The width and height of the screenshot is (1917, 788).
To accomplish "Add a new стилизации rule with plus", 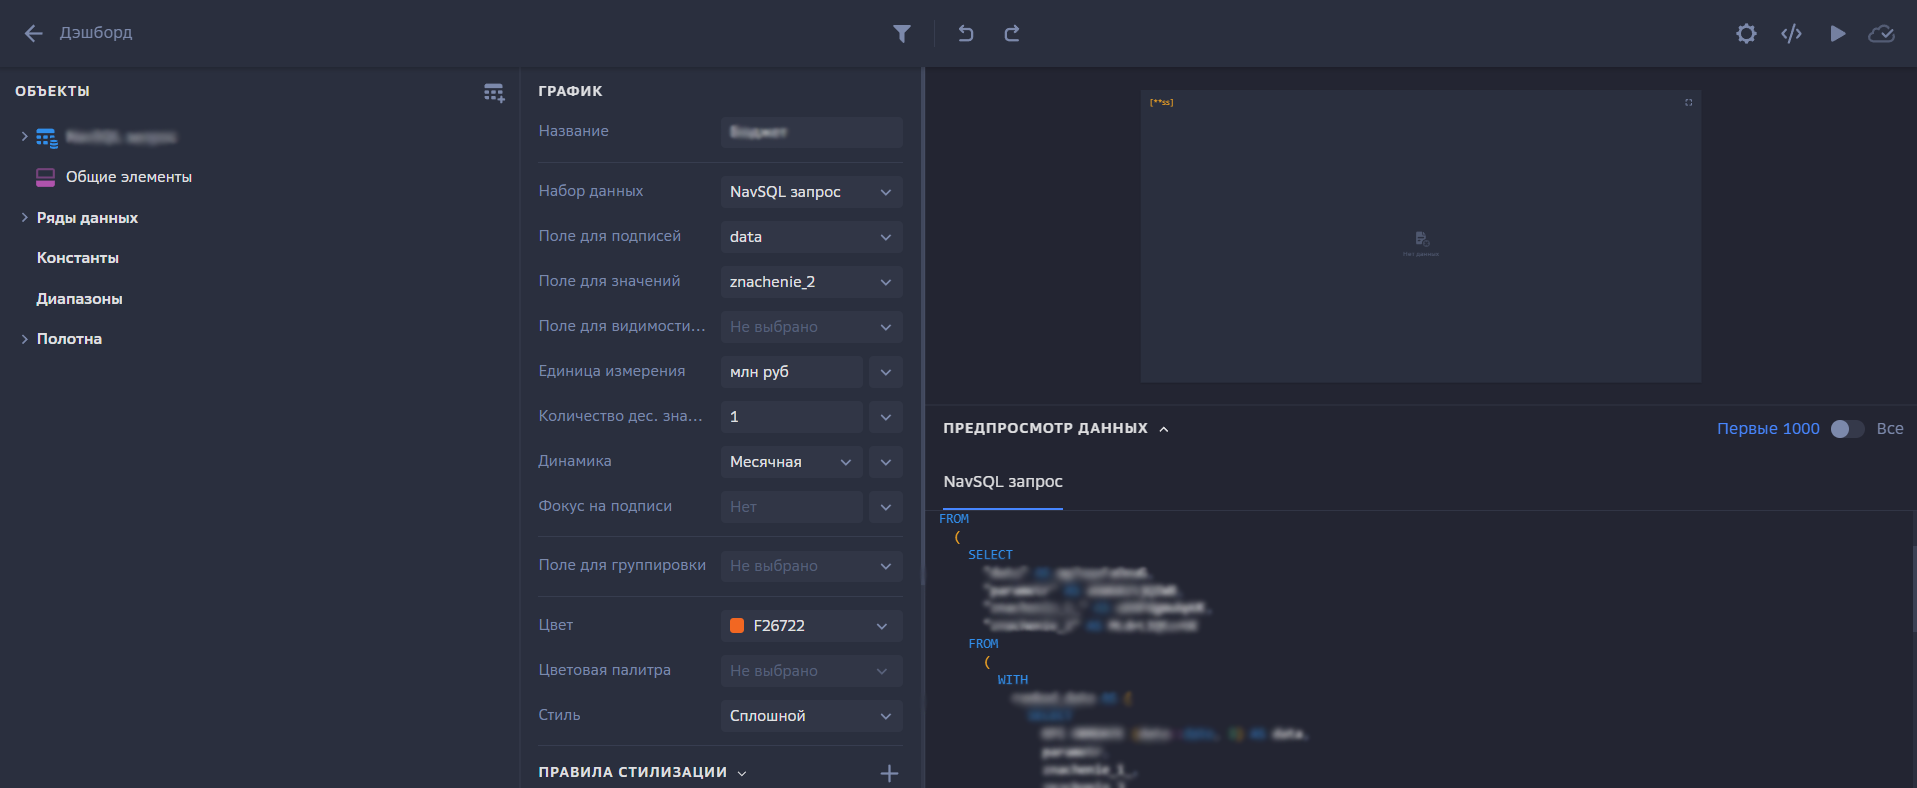I will coord(888,773).
